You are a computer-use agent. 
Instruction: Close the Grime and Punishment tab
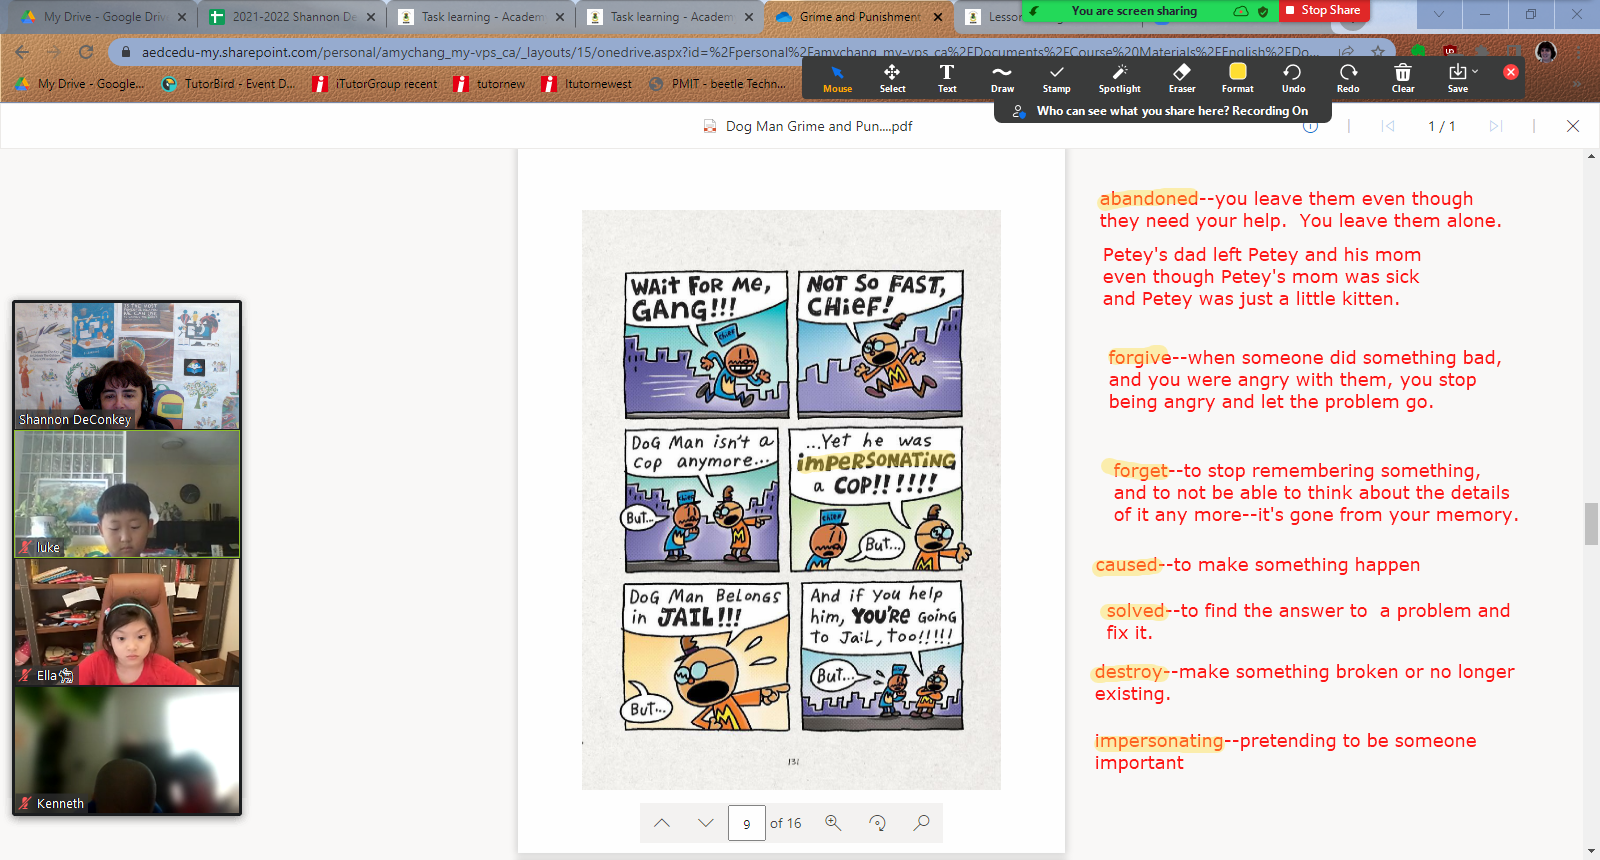(938, 17)
